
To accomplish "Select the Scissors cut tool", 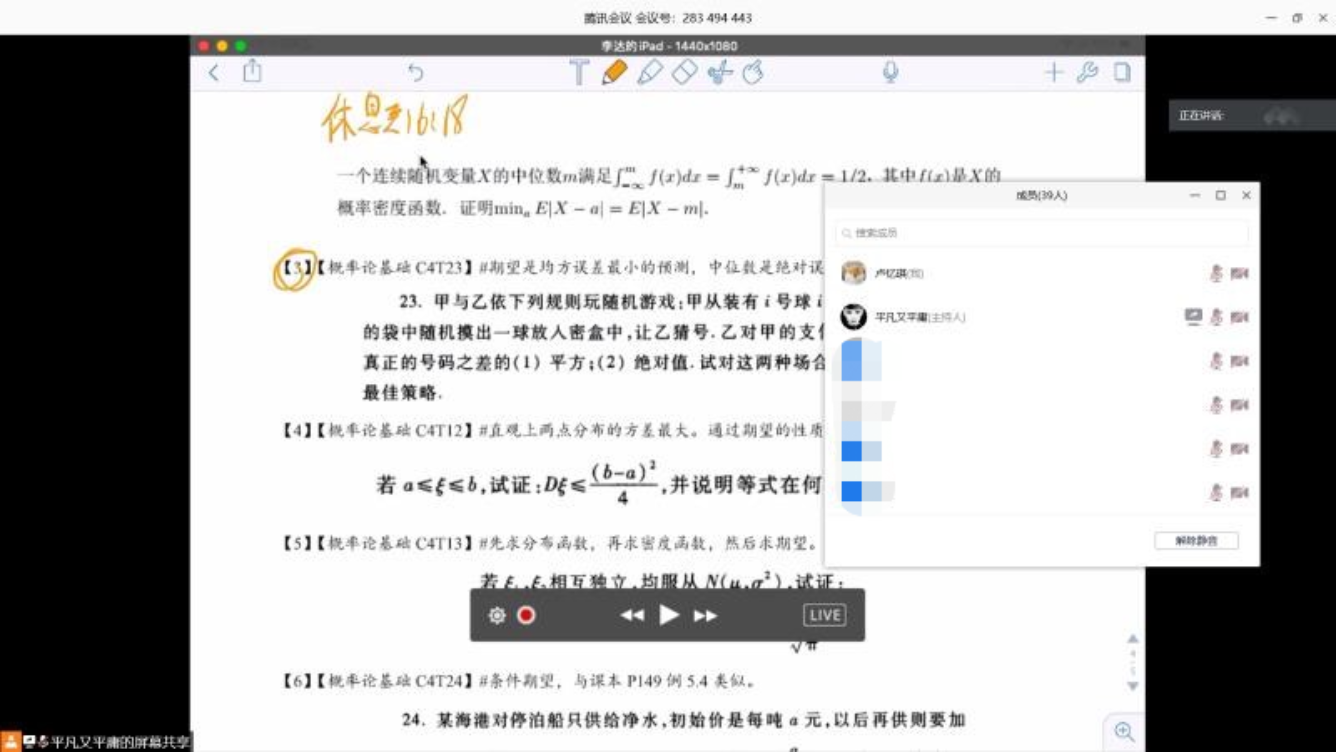I will click(x=719, y=72).
